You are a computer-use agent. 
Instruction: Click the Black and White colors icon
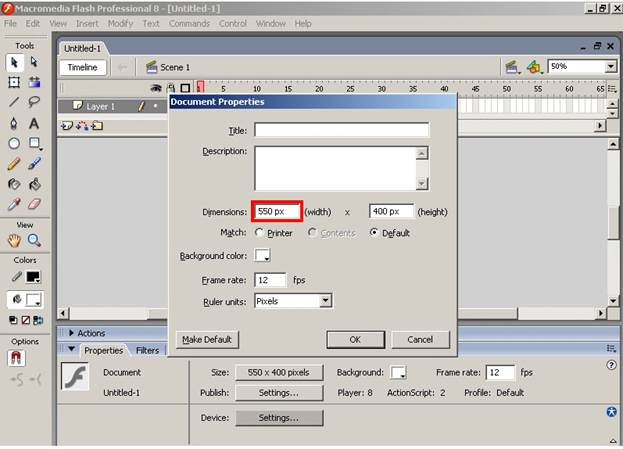pyautogui.click(x=13, y=320)
